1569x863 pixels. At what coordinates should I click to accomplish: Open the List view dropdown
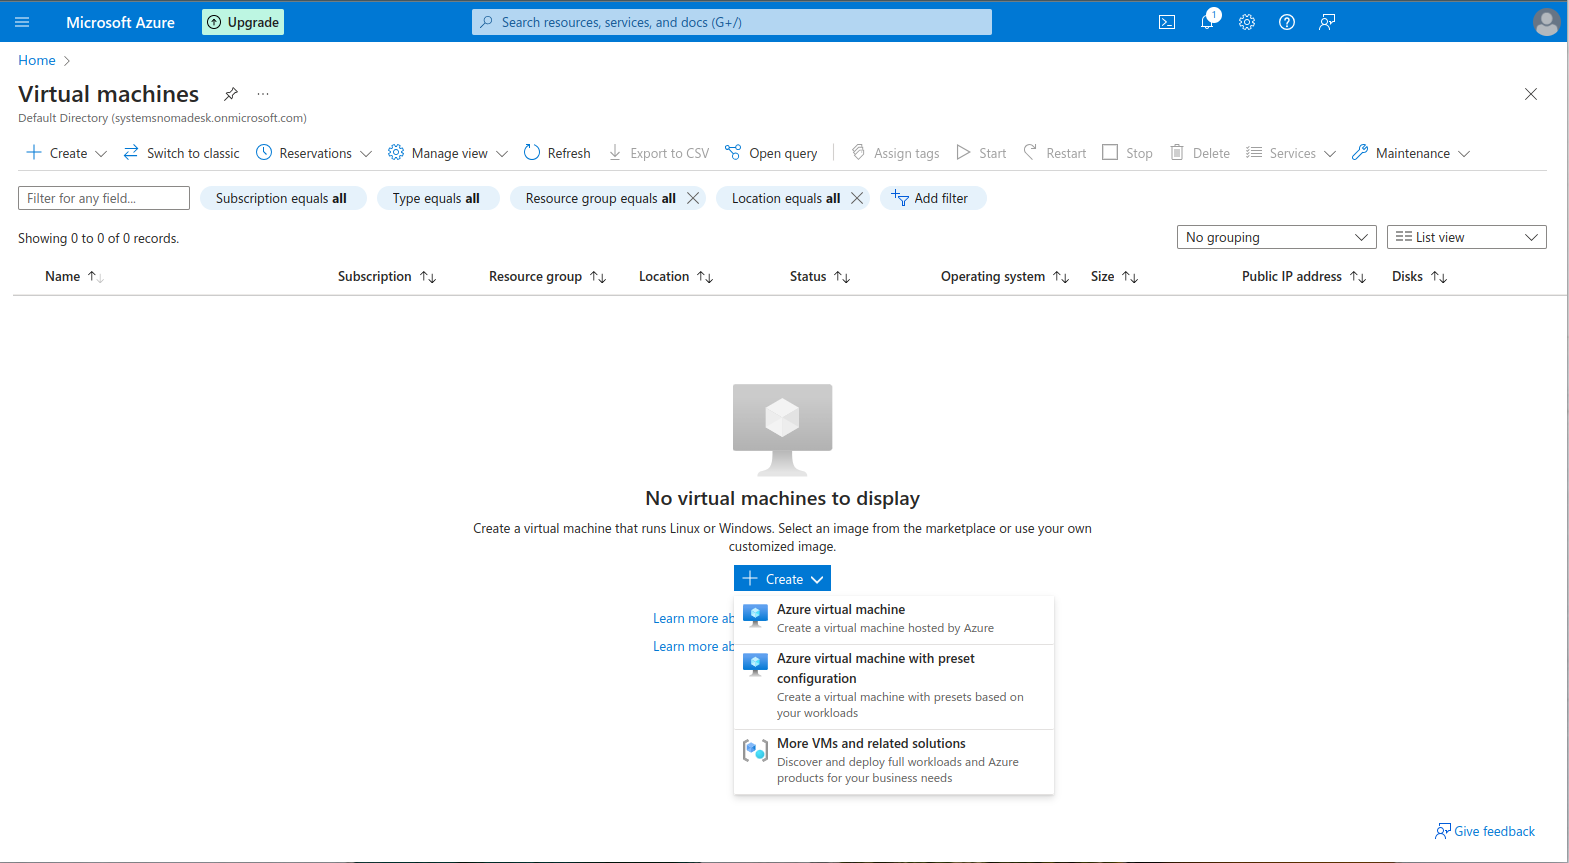[1467, 237]
